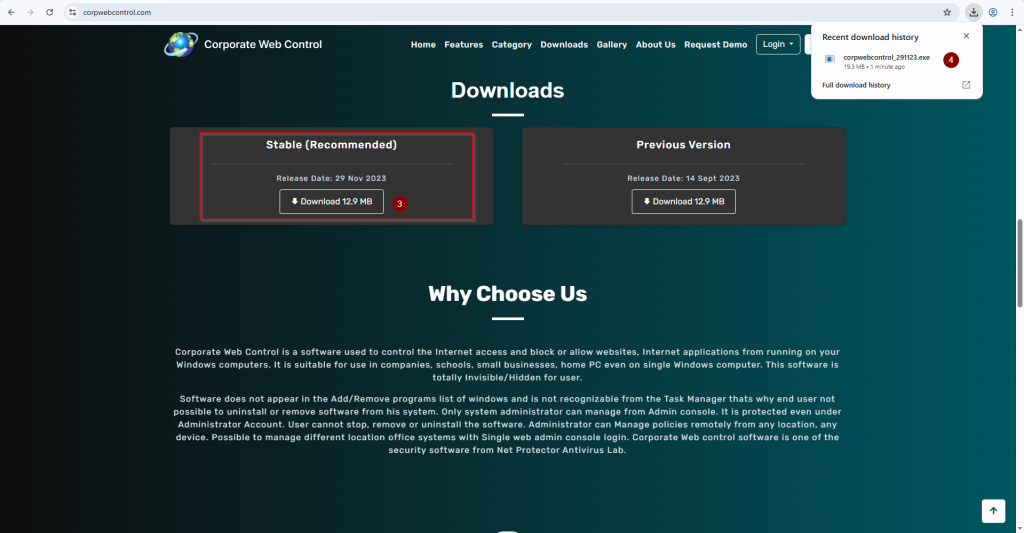Image resolution: width=1024 pixels, height=533 pixels.
Task: Click the Corporate Web Control globe logo
Action: point(181,44)
